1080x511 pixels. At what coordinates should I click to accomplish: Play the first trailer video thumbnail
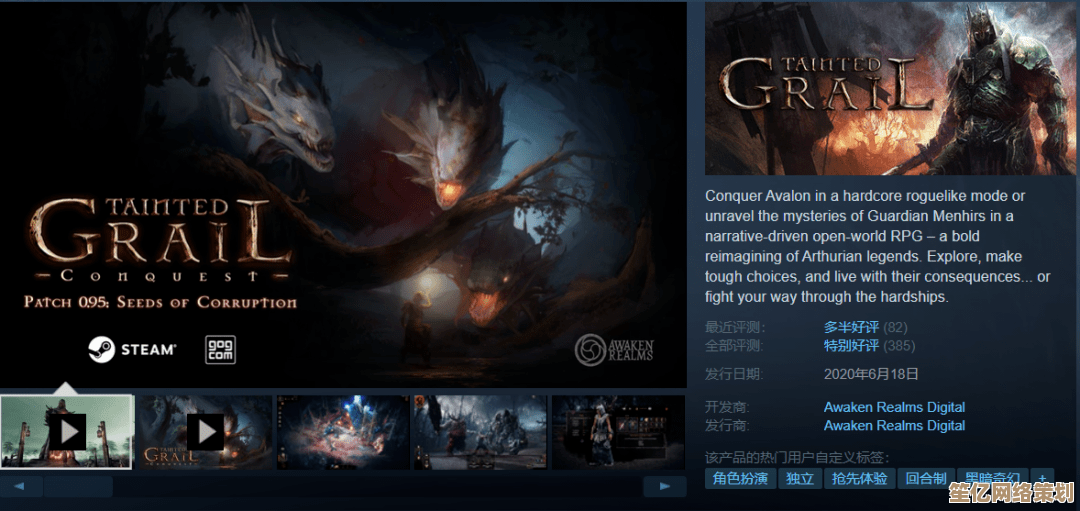[67, 432]
